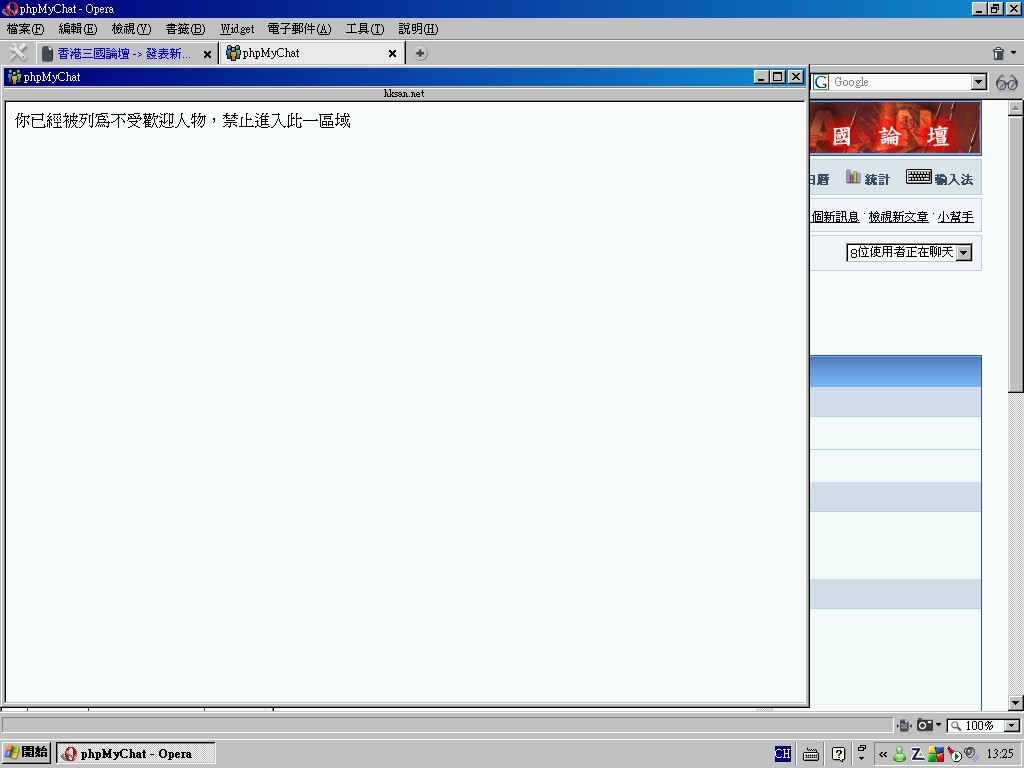This screenshot has height=768, width=1024.
Task: Click the CH language indicator
Action: point(782,754)
